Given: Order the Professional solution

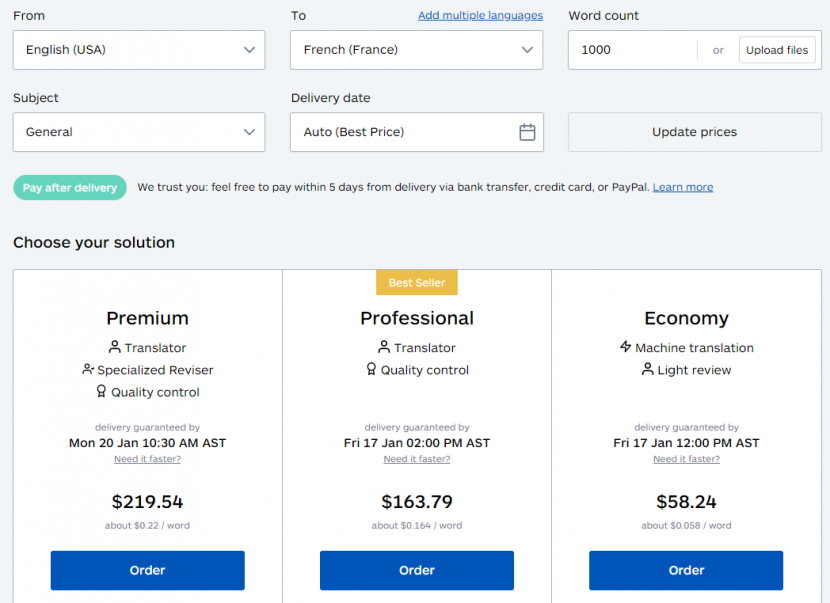Looking at the screenshot, I should (x=417, y=570).
